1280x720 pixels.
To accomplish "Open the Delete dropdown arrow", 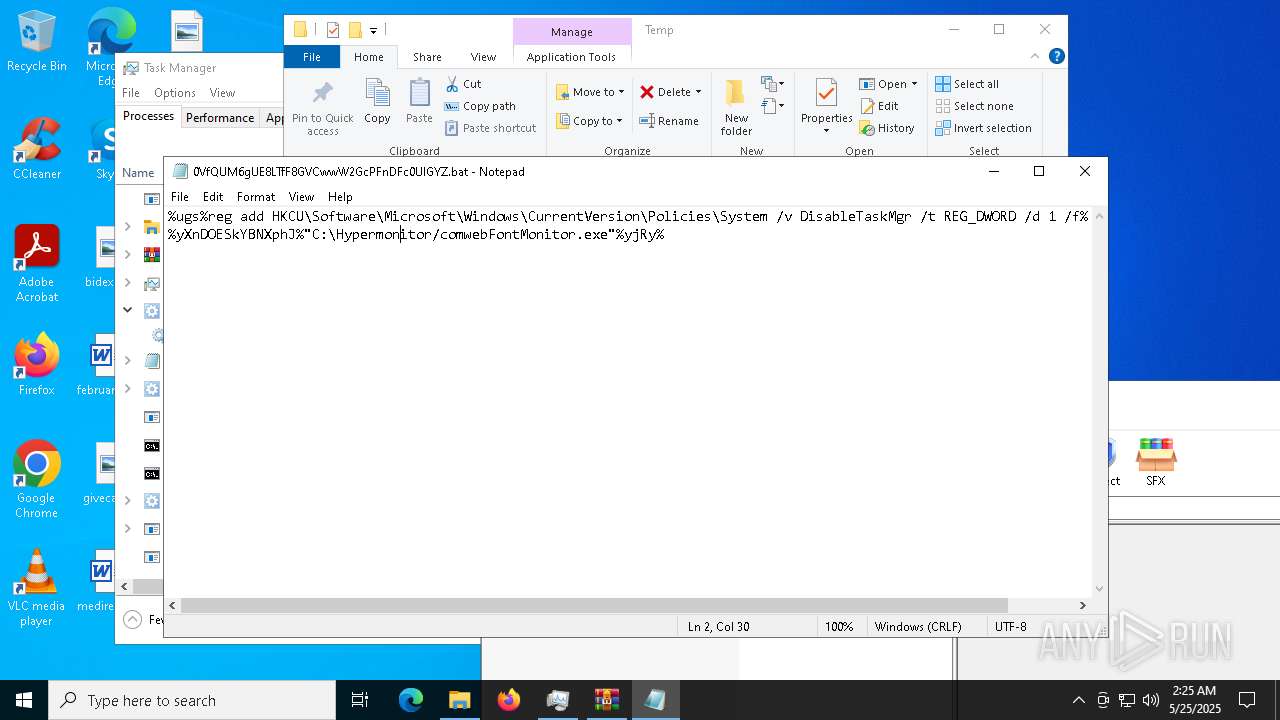I will pos(698,92).
